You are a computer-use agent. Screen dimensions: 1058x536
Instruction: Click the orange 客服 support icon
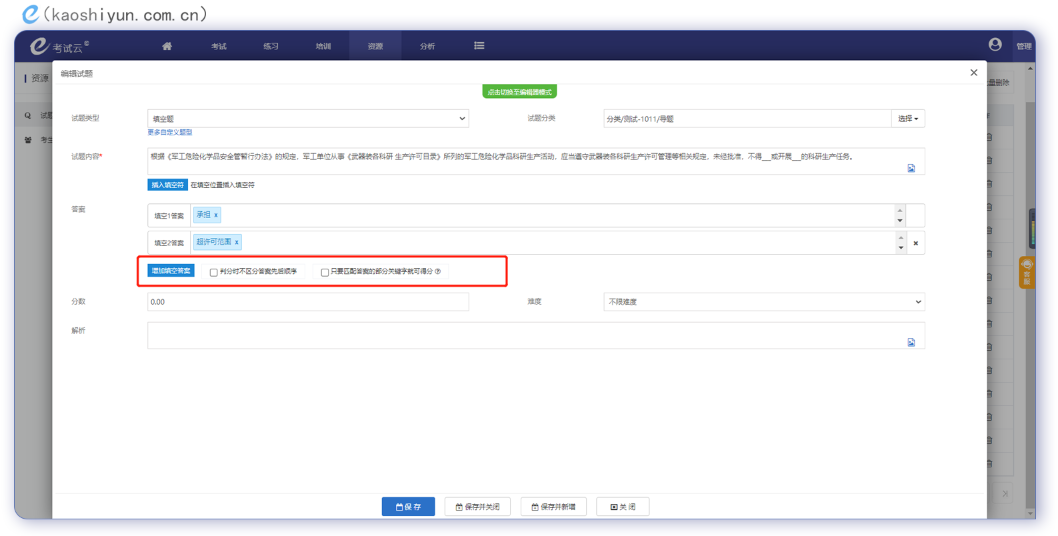1026,273
